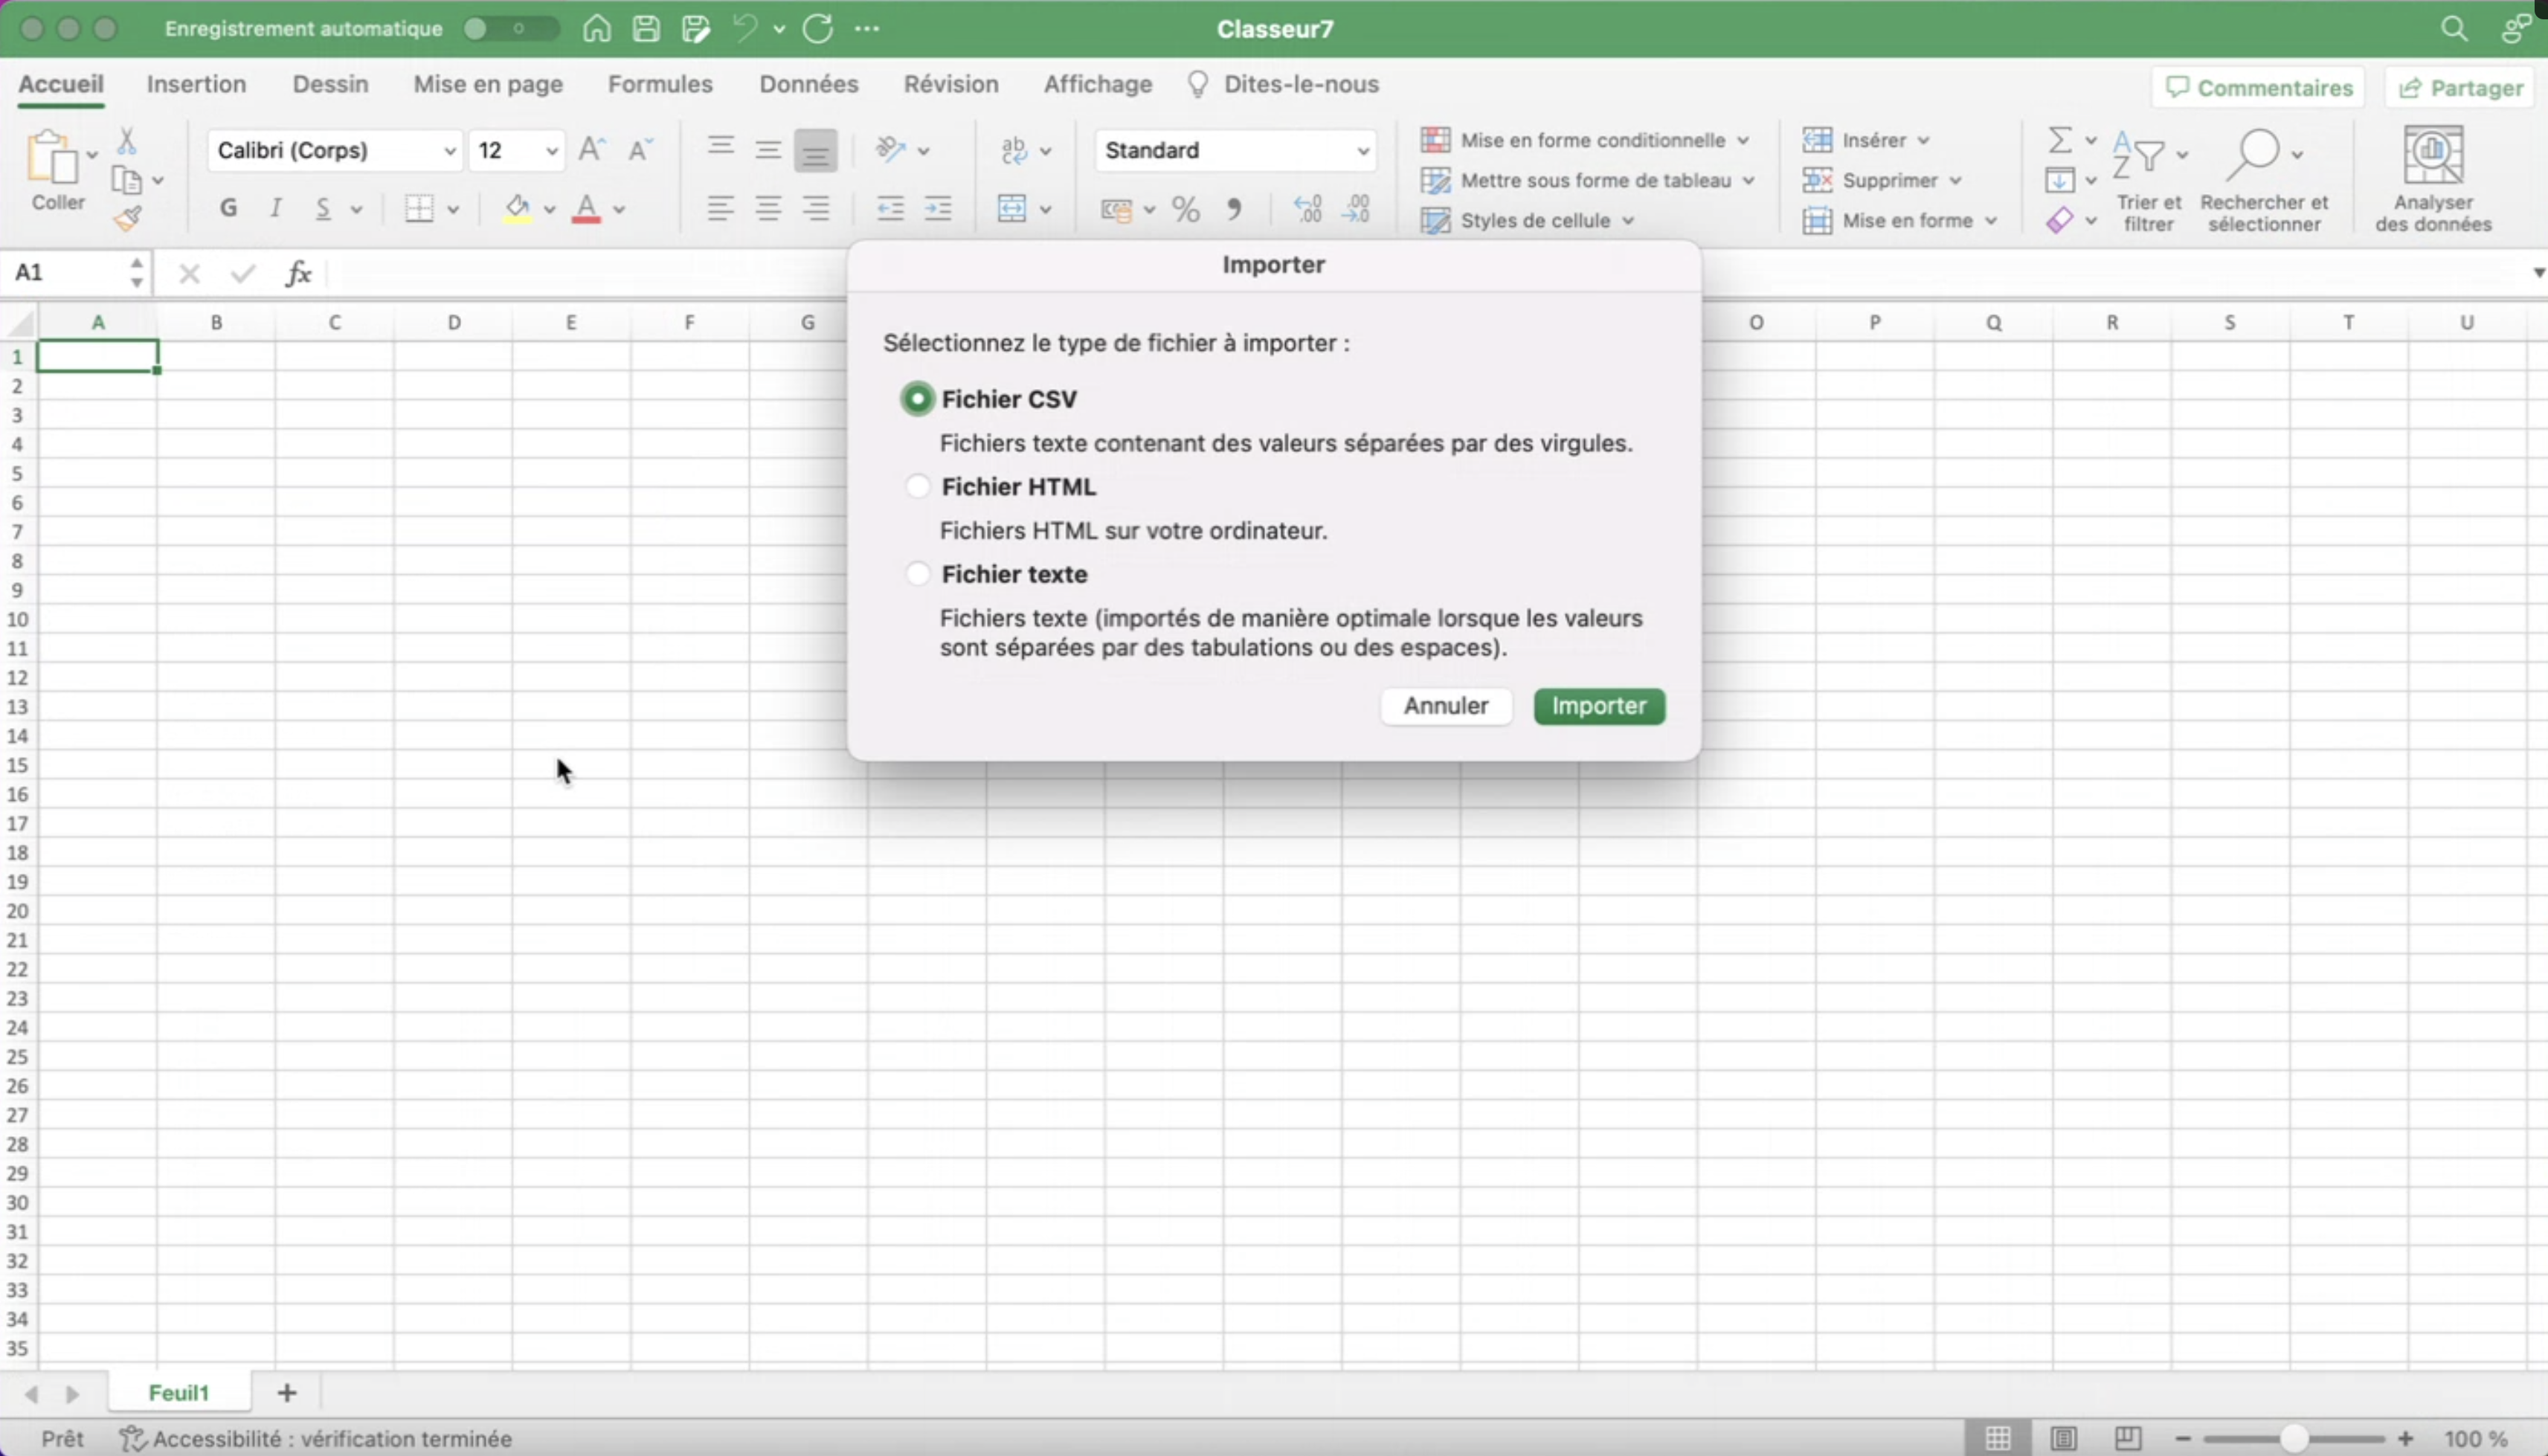2548x1456 pixels.
Task: Click the Align top icon
Action: click(x=720, y=148)
